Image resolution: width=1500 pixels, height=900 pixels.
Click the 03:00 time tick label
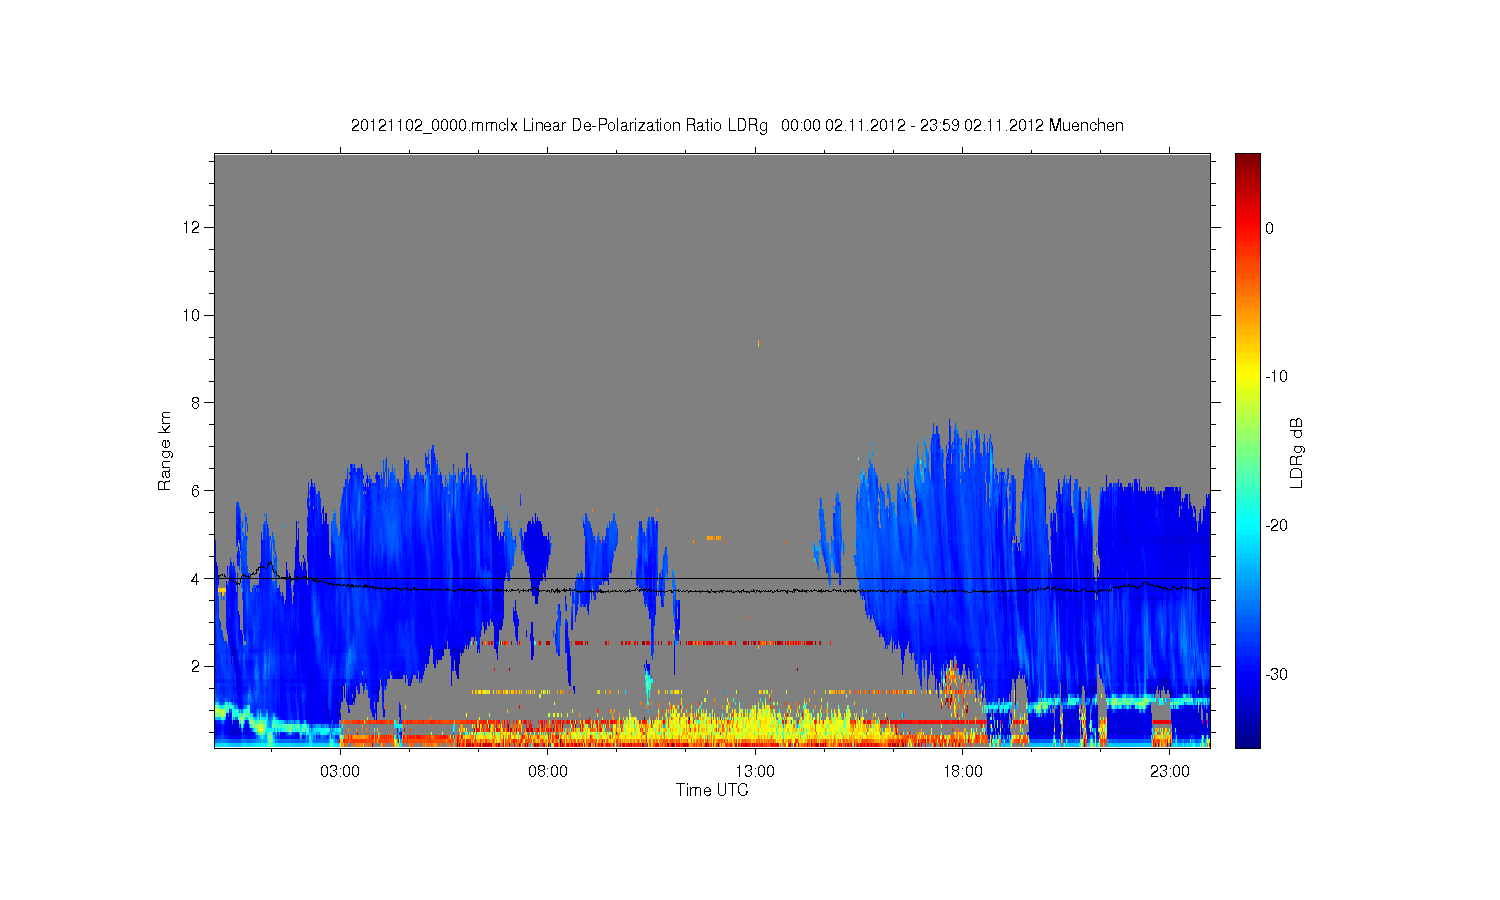tap(340, 772)
